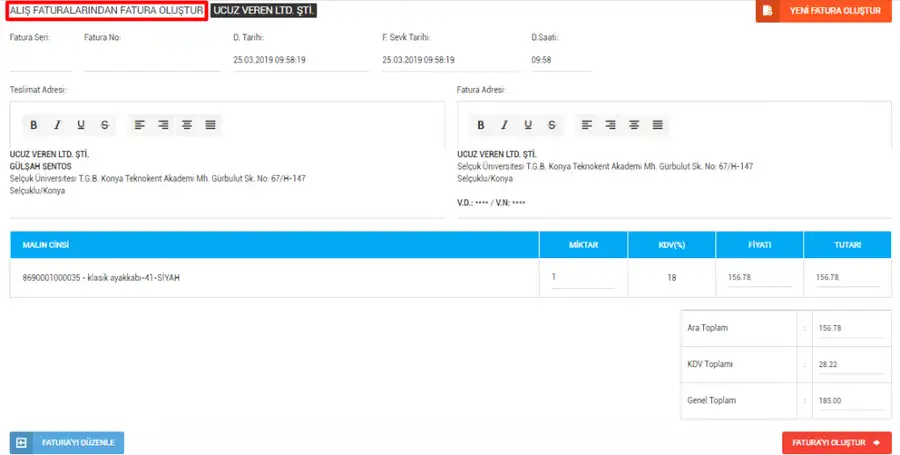Click the MİKTAR column header
Screen dimensions: 900x455
point(583,245)
